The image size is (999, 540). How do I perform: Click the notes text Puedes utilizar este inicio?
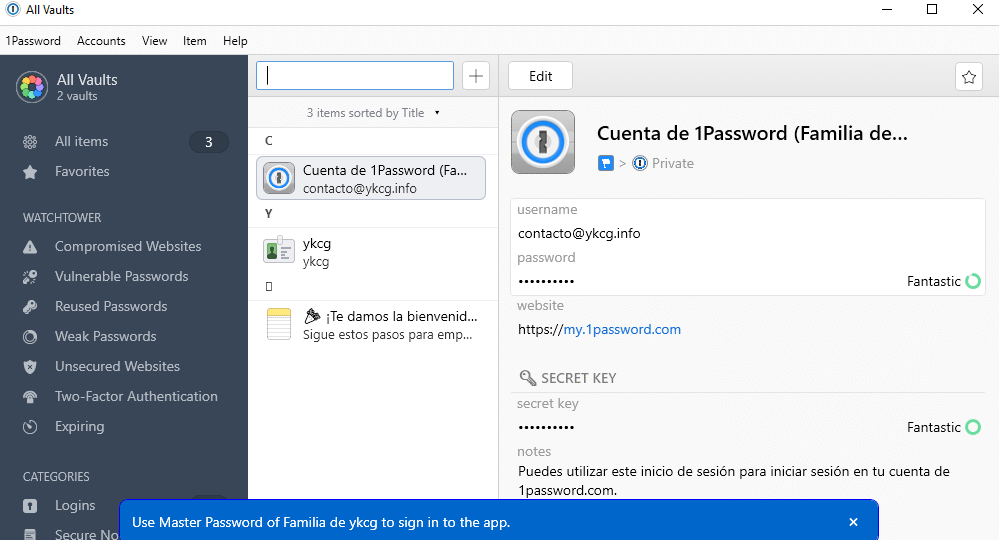click(x=733, y=481)
